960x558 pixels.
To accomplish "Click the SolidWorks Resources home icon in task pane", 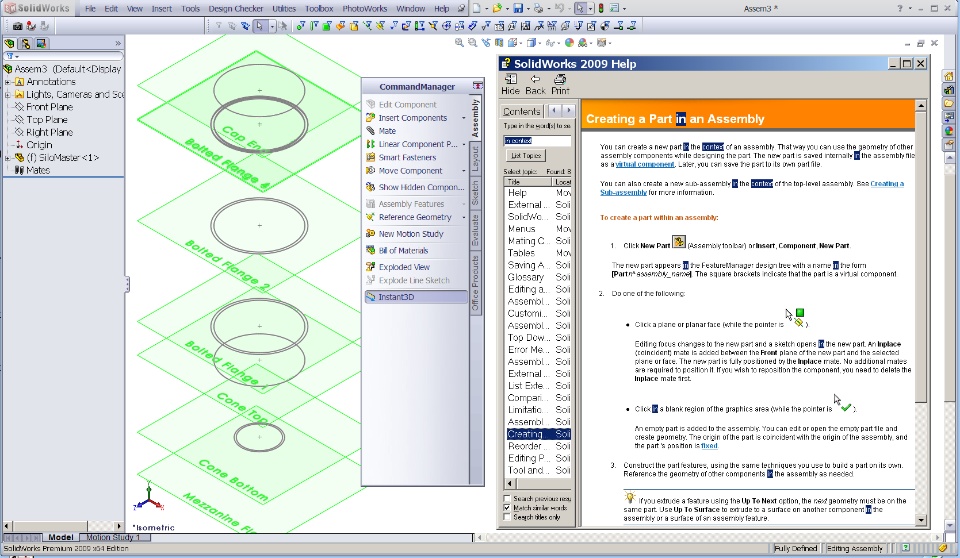I will [948, 76].
